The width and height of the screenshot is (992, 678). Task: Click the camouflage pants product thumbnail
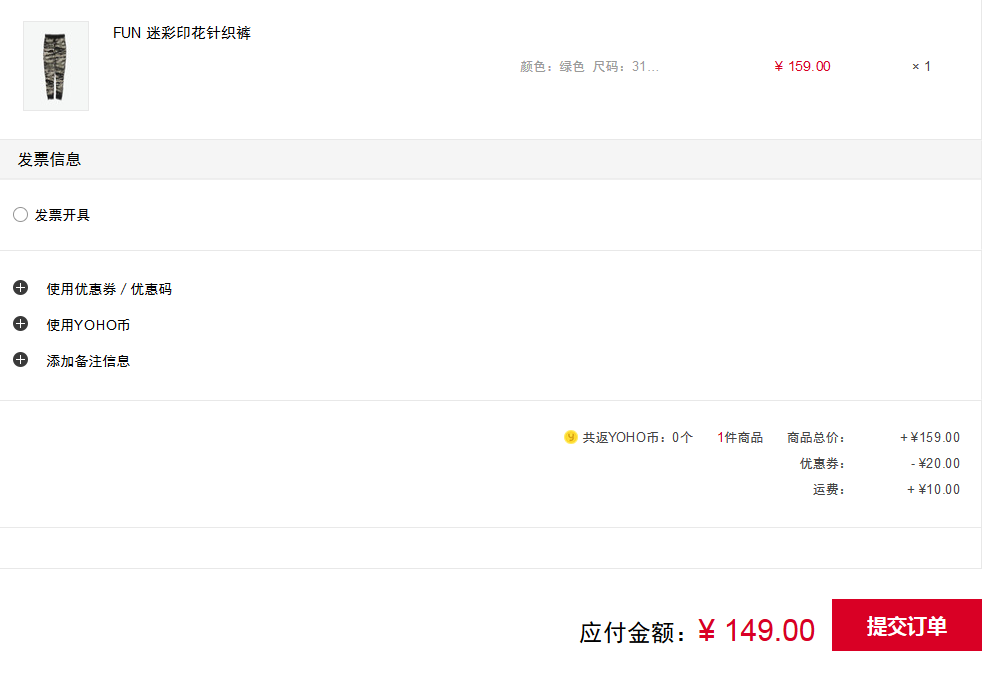(56, 66)
